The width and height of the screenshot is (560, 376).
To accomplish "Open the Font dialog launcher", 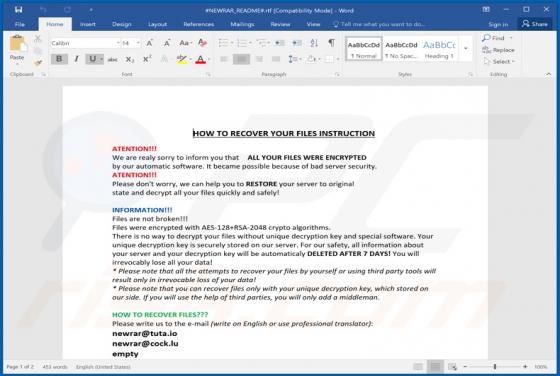I will click(x=208, y=74).
